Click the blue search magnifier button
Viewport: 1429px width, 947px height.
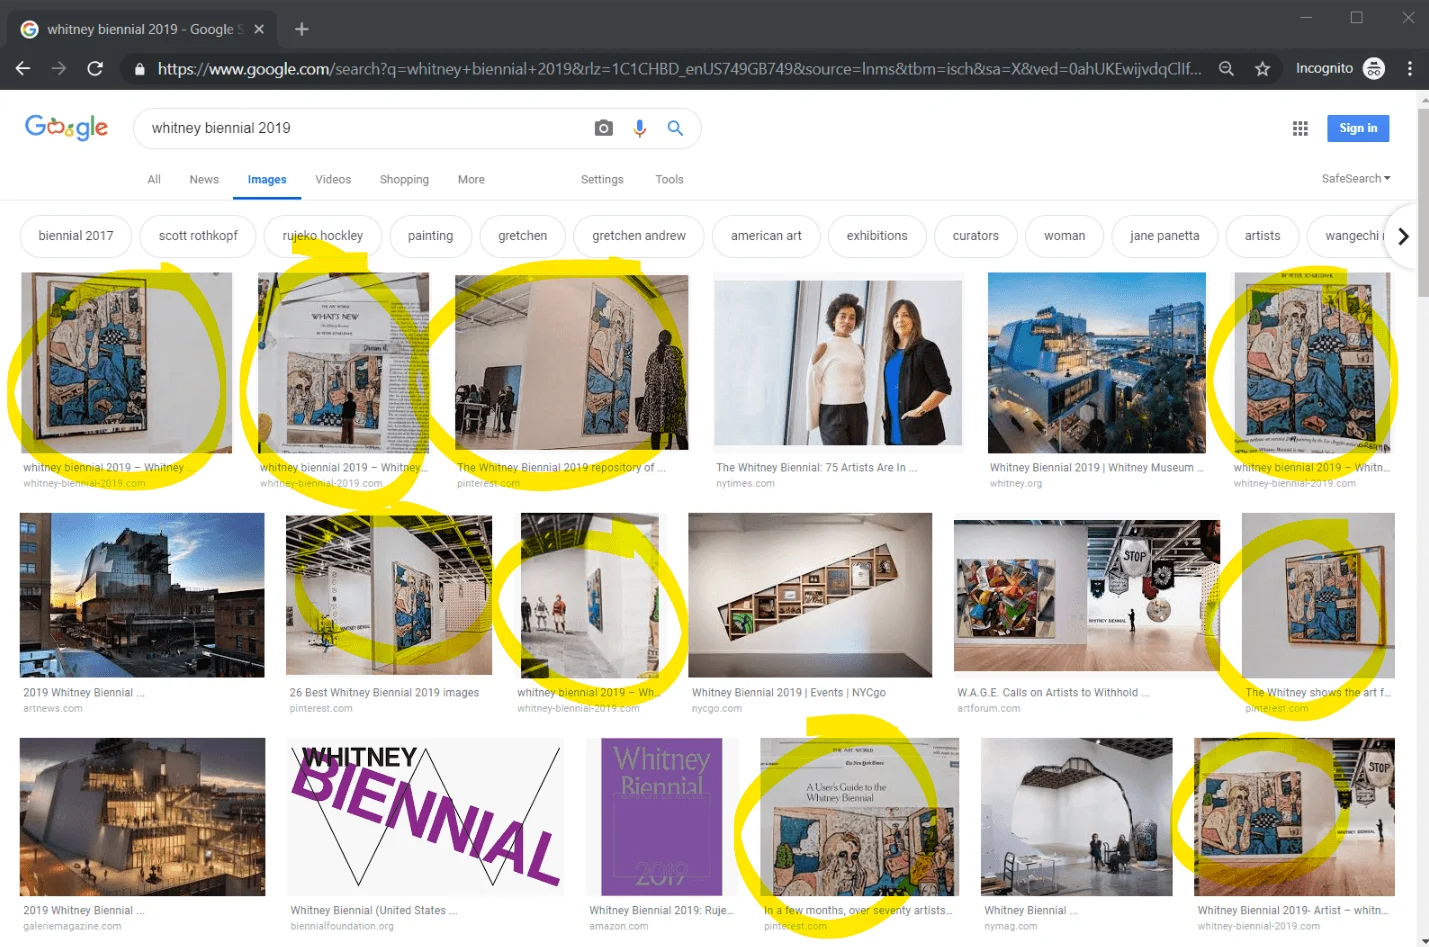[x=675, y=128]
